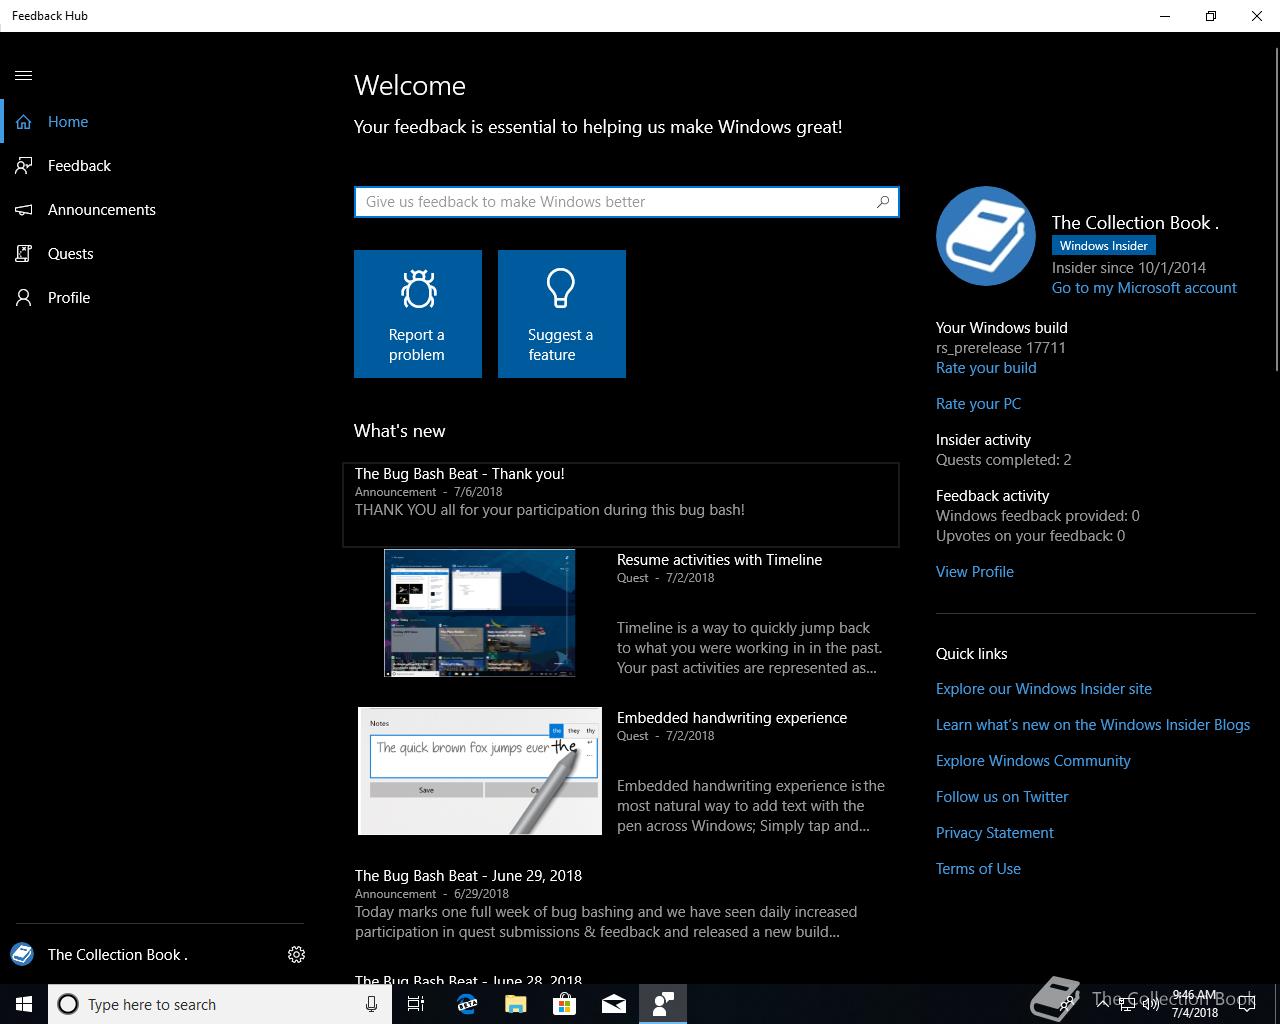This screenshot has height=1024, width=1280.
Task: Click the Windows Insider badge
Action: tap(1104, 246)
